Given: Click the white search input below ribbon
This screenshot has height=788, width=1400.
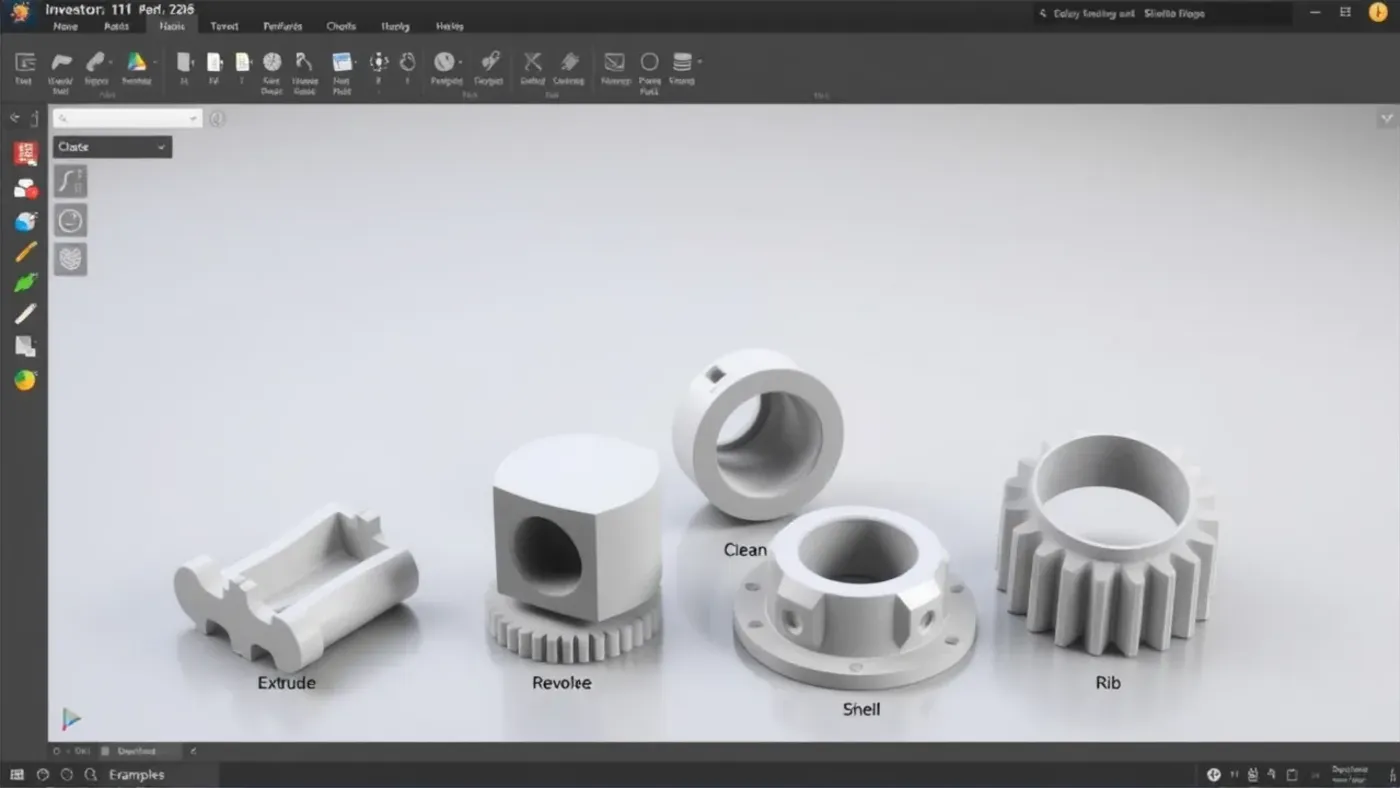Looking at the screenshot, I should point(127,119).
